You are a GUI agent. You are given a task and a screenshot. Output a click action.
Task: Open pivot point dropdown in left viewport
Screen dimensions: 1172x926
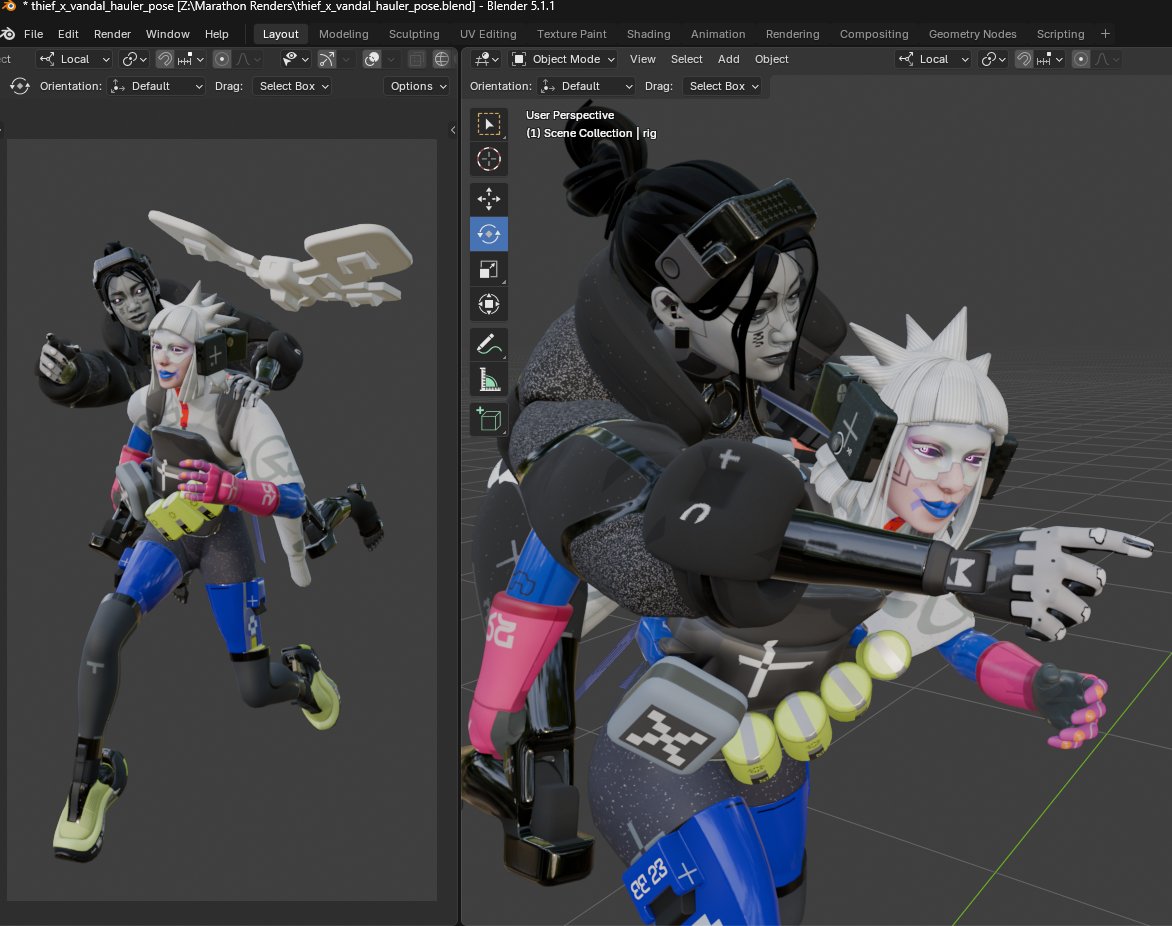[135, 59]
